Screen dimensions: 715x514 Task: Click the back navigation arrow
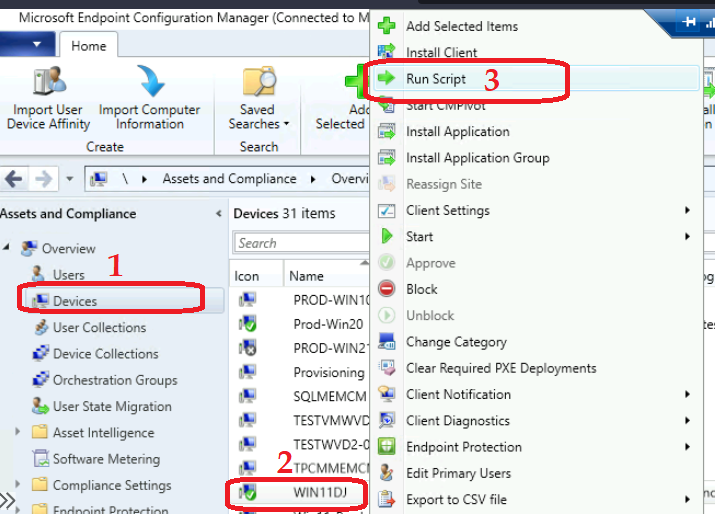click(14, 179)
